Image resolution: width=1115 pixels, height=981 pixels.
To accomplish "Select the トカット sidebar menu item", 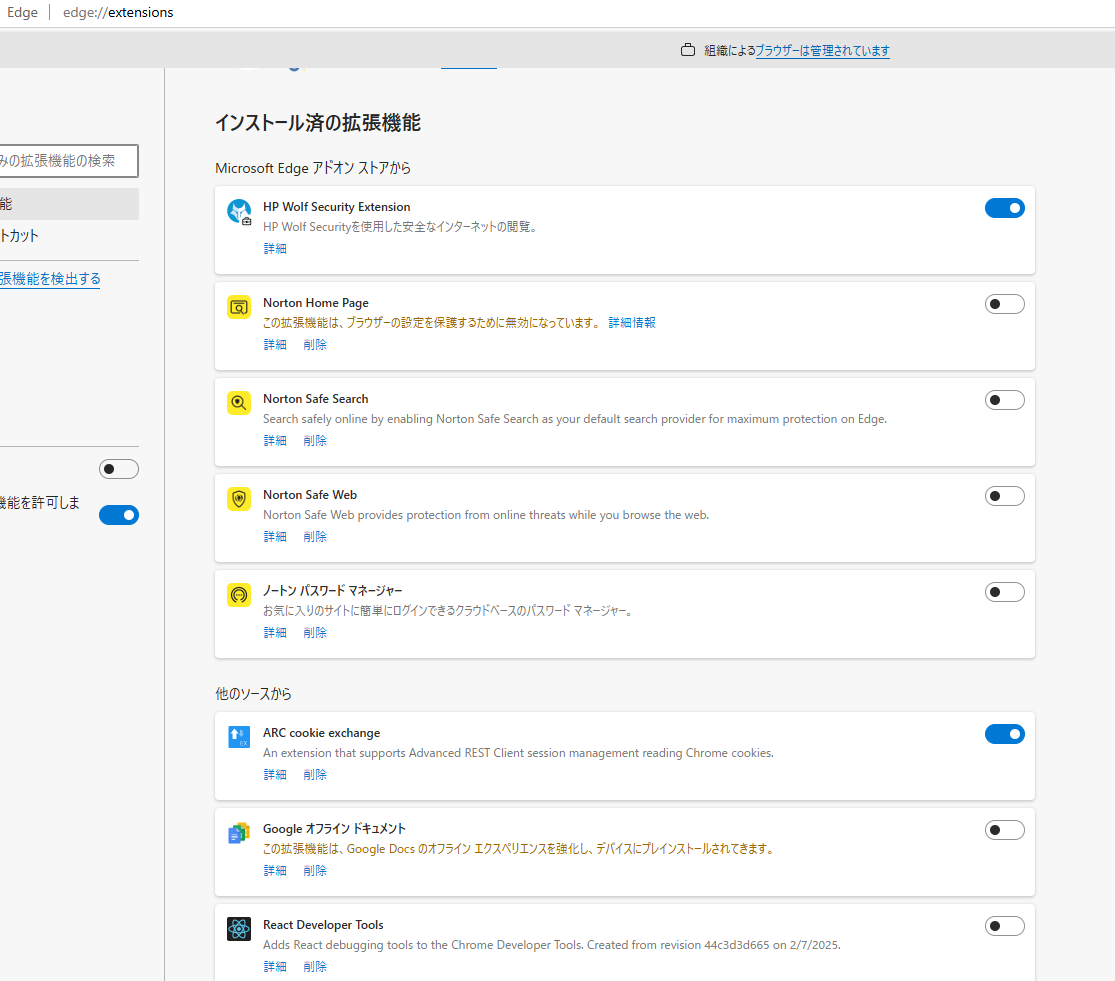I will click(x=69, y=236).
